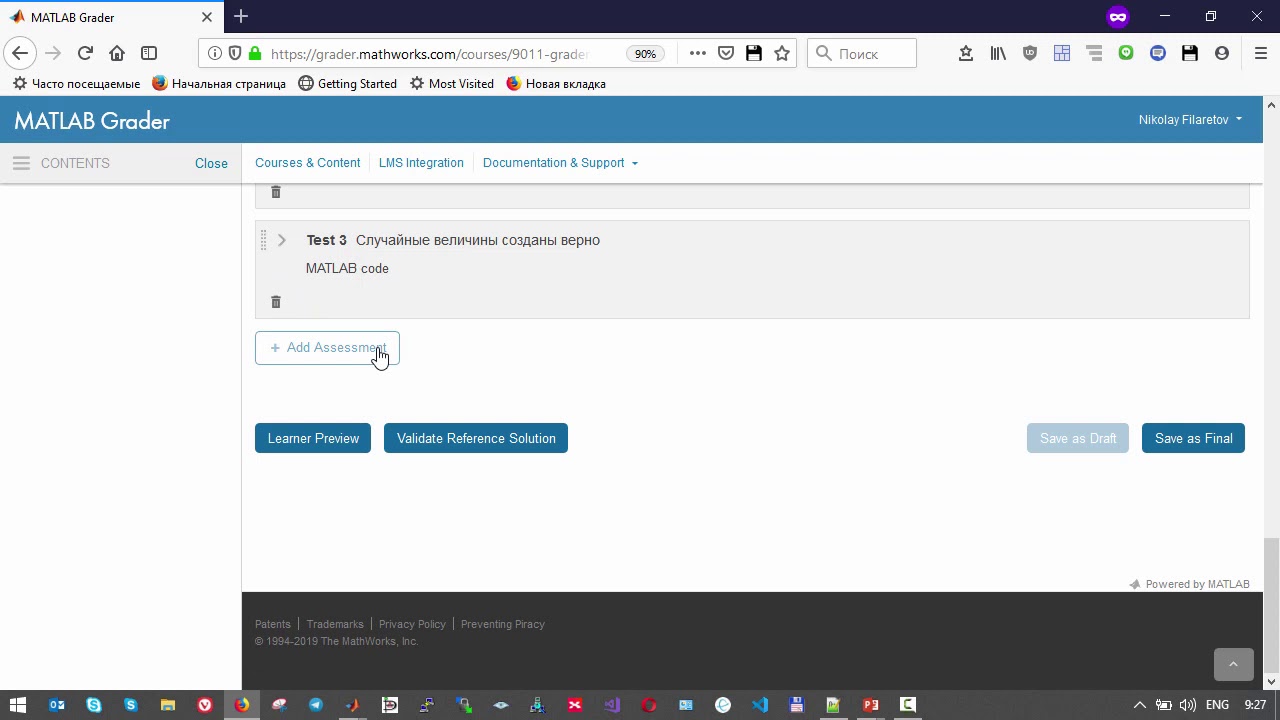The width and height of the screenshot is (1280, 720).
Task: Click the volume icon in system tray
Action: (x=1188, y=705)
